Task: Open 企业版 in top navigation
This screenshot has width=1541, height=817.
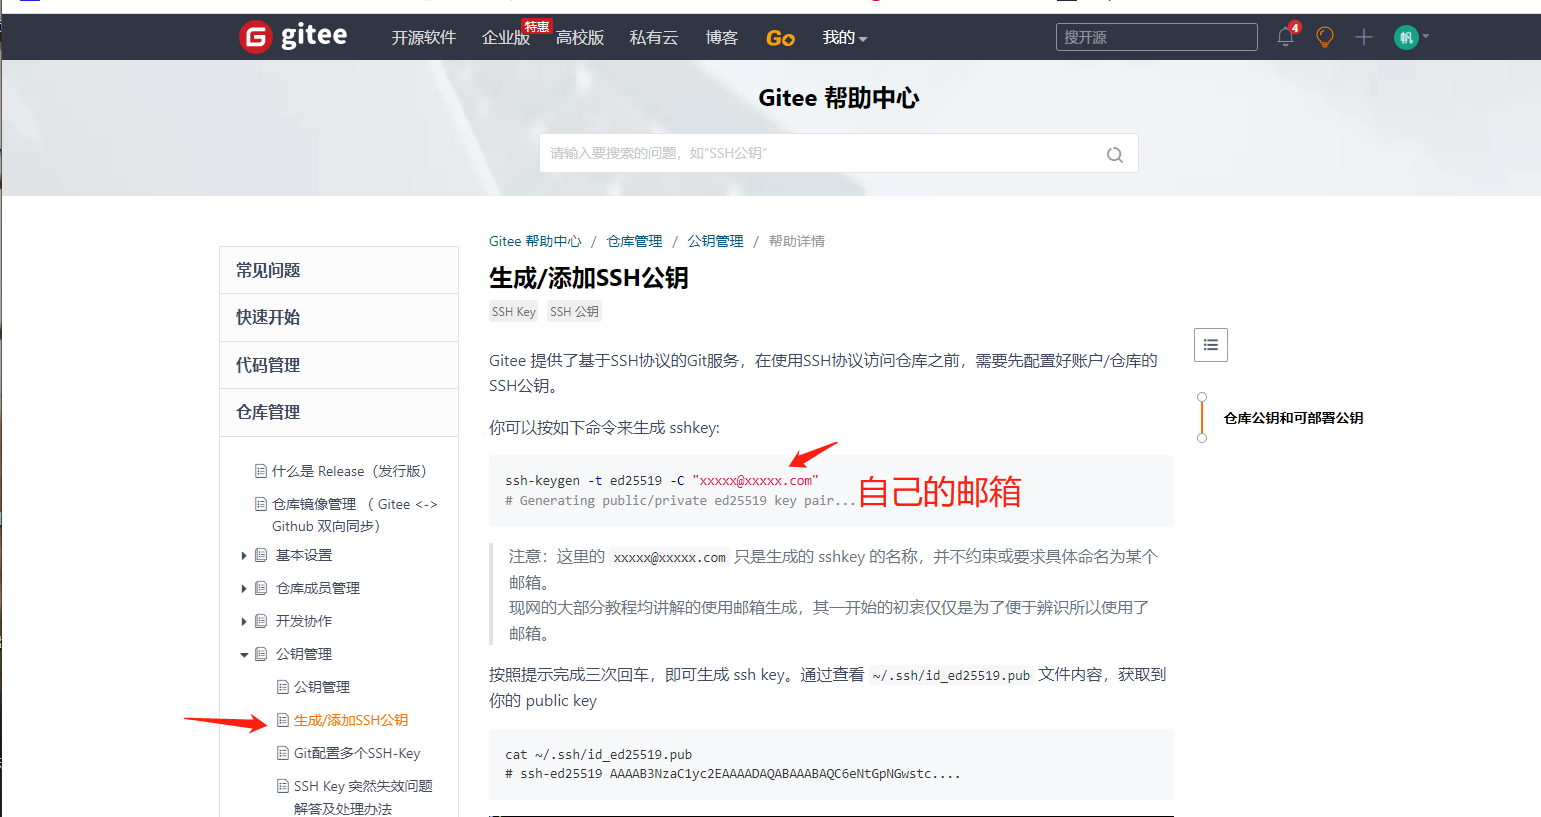Action: click(x=506, y=38)
